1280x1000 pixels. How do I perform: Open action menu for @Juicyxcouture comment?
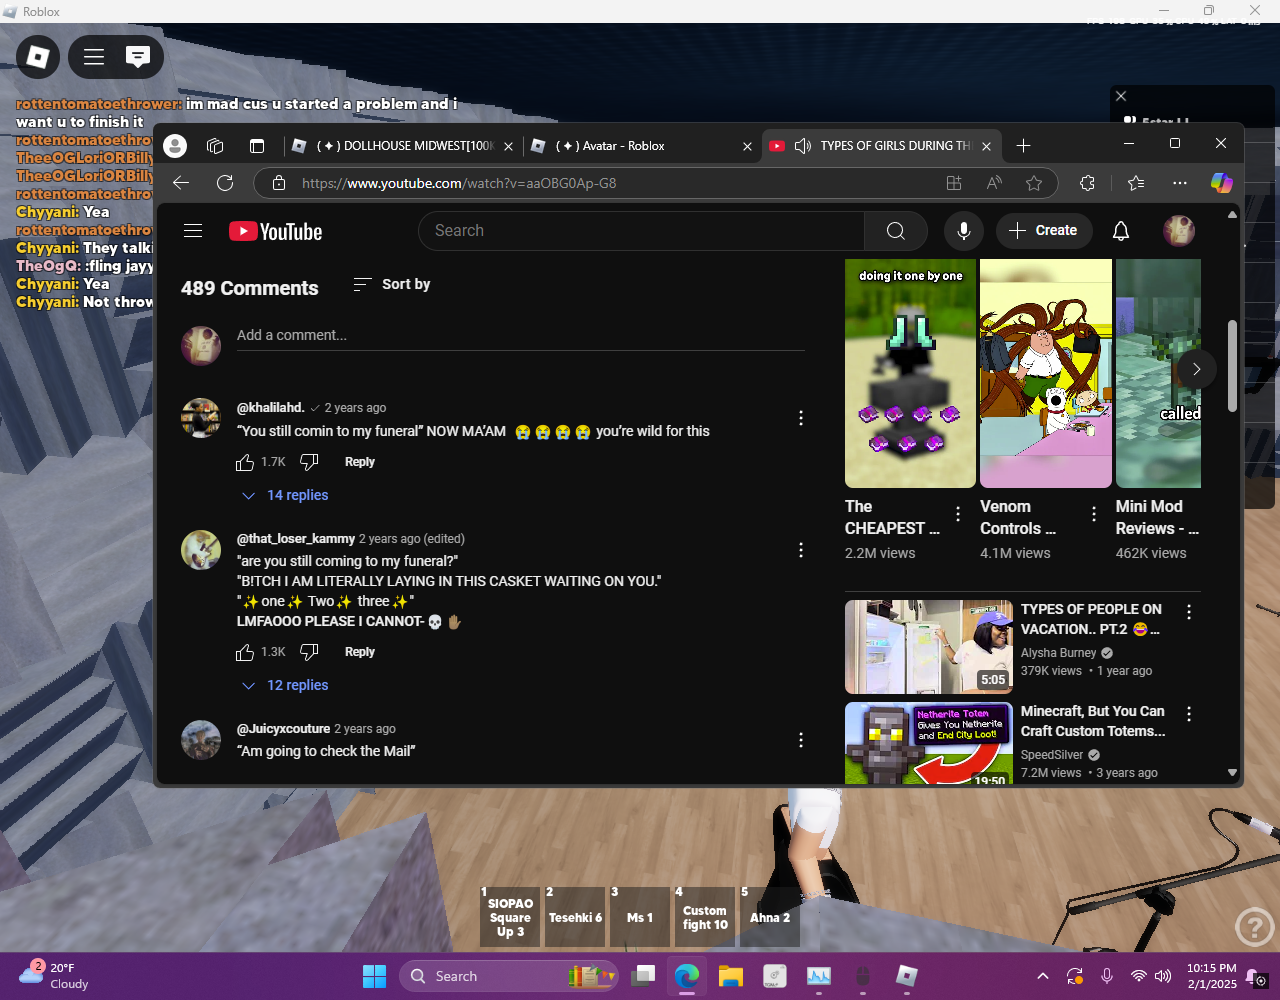[800, 740]
